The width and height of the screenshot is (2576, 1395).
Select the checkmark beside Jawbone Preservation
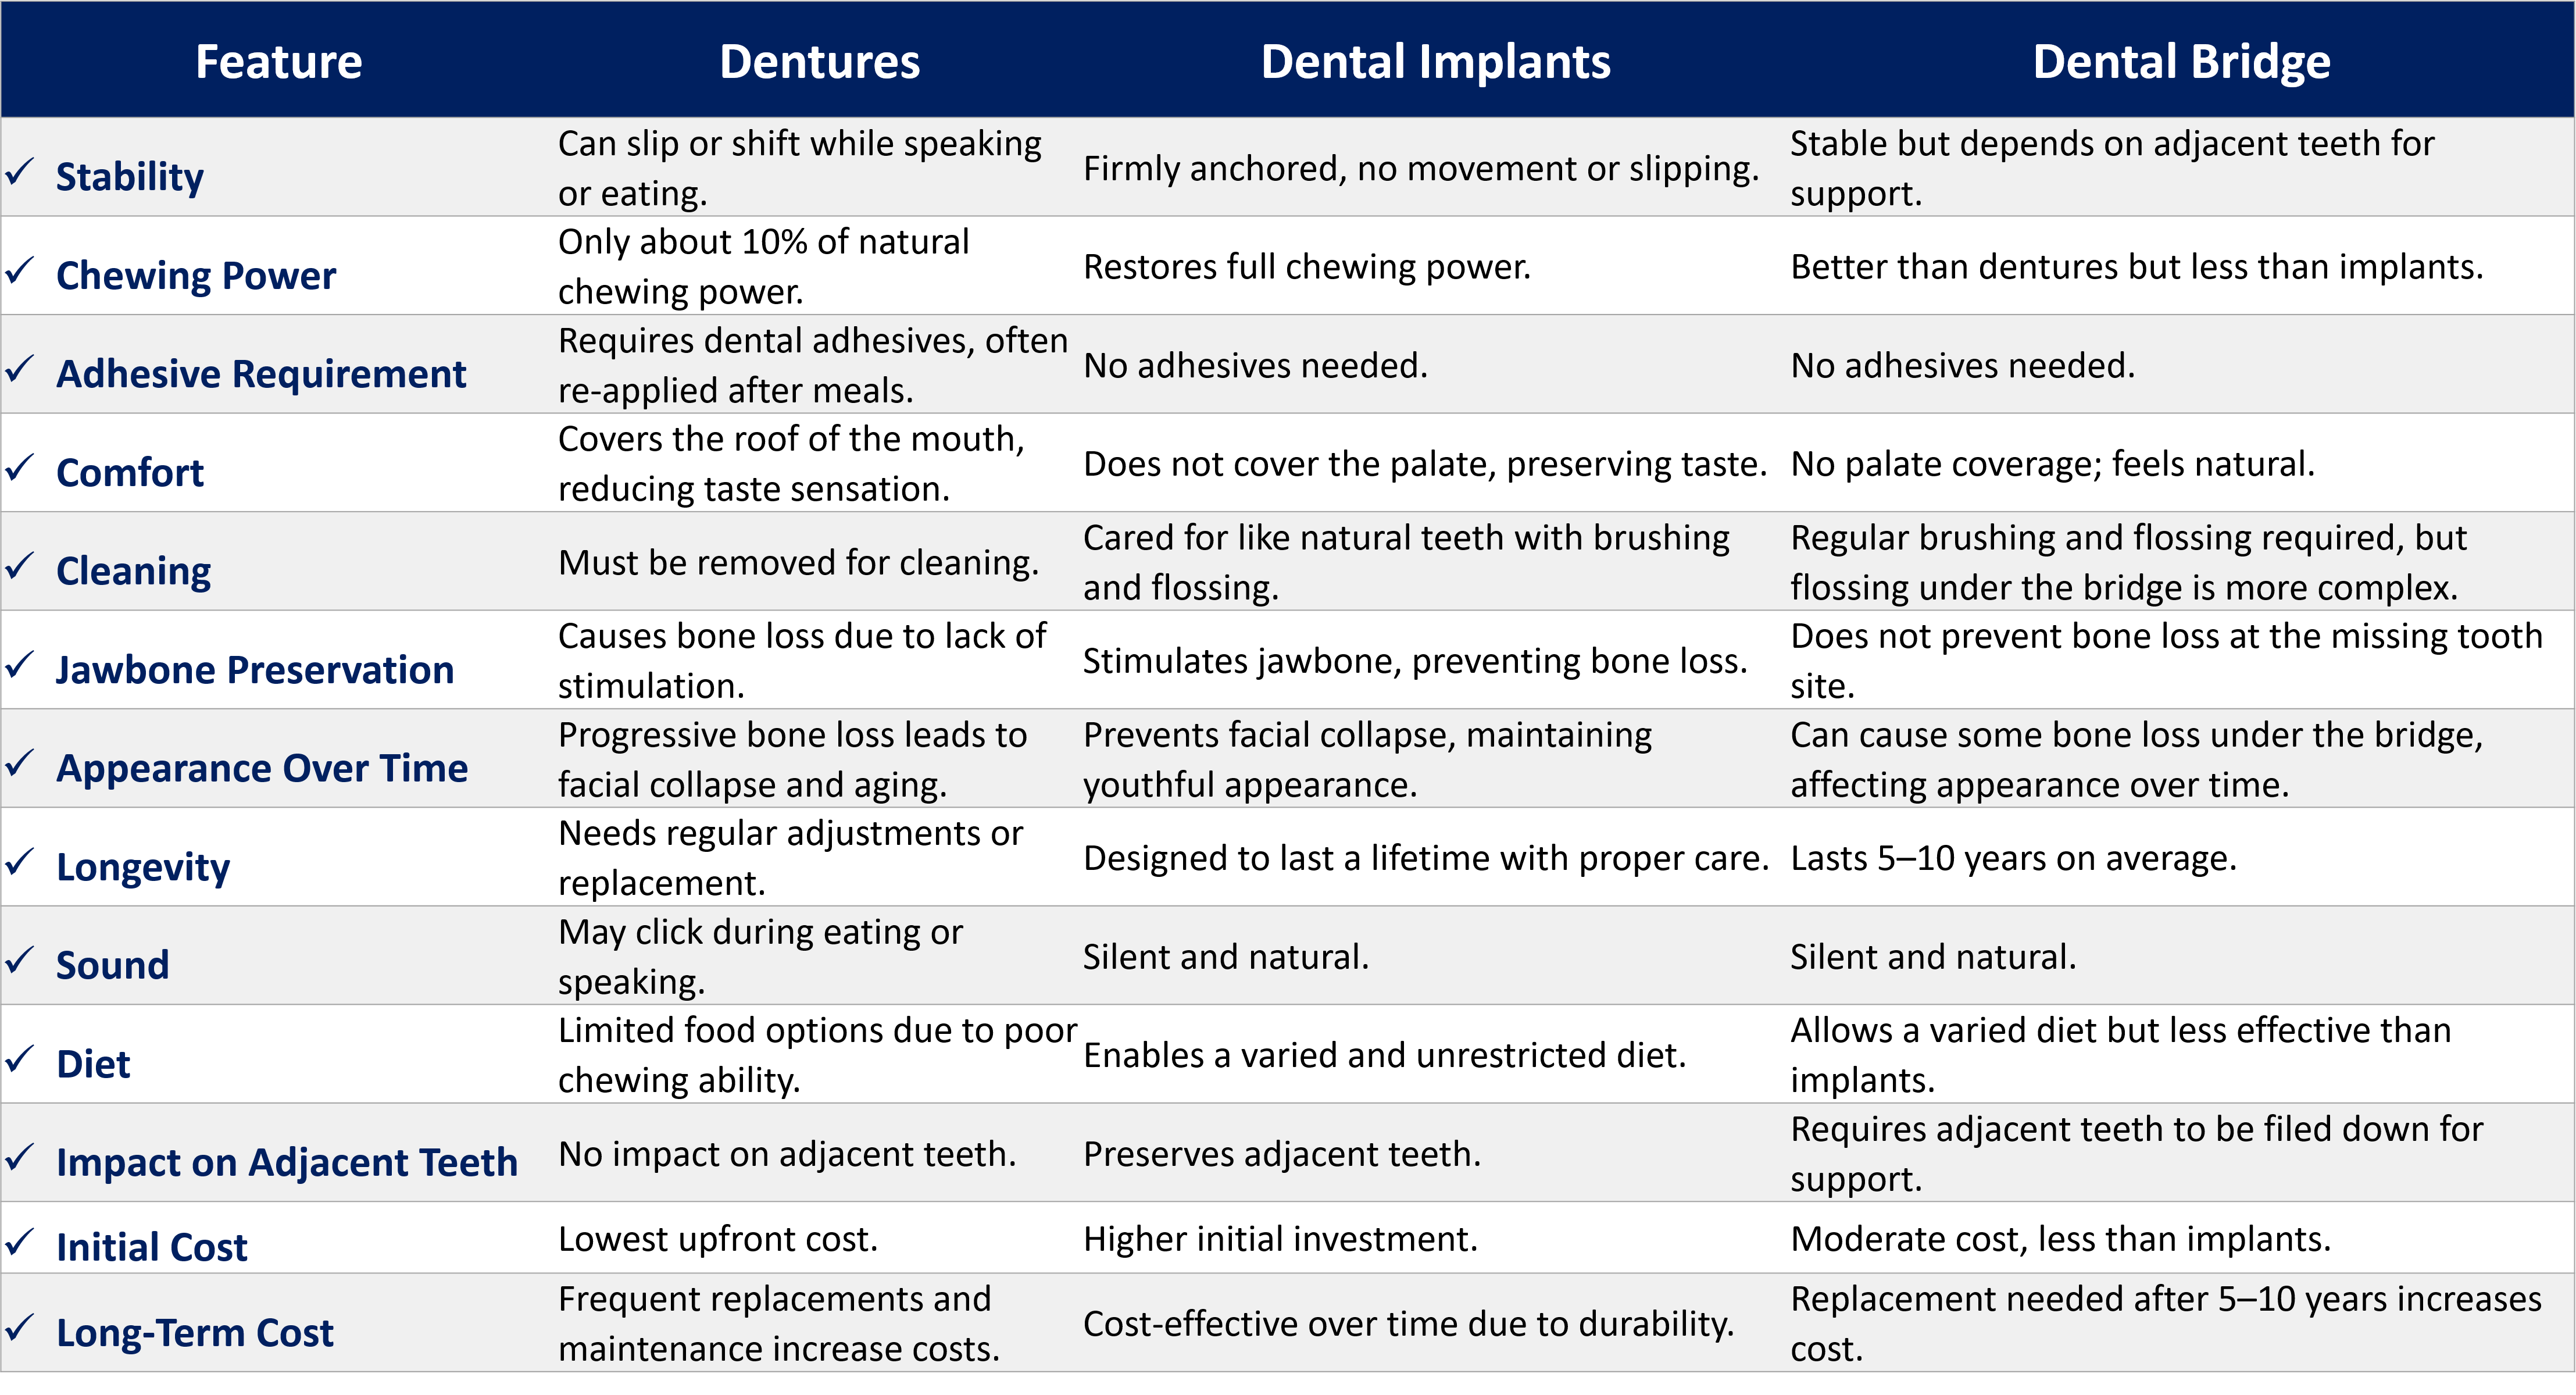click(20, 665)
